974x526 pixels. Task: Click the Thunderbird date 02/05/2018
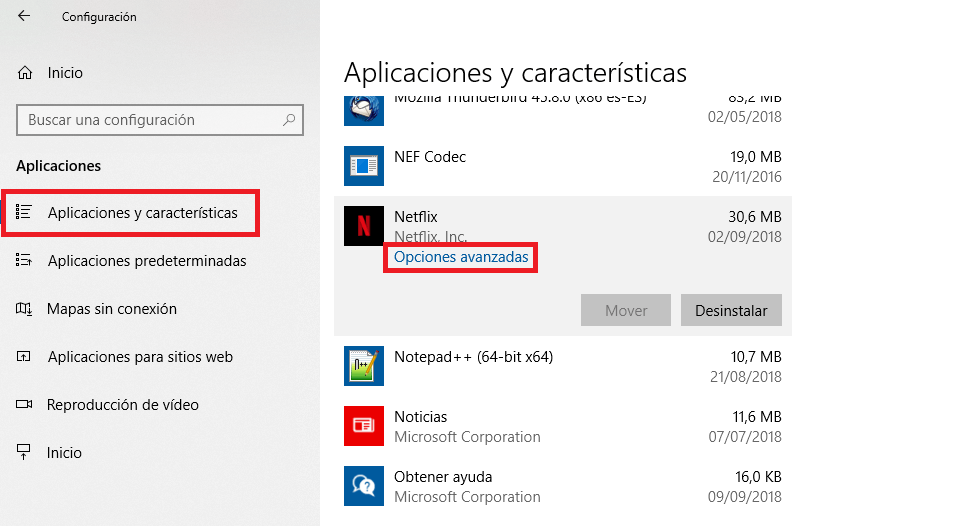pos(745,117)
